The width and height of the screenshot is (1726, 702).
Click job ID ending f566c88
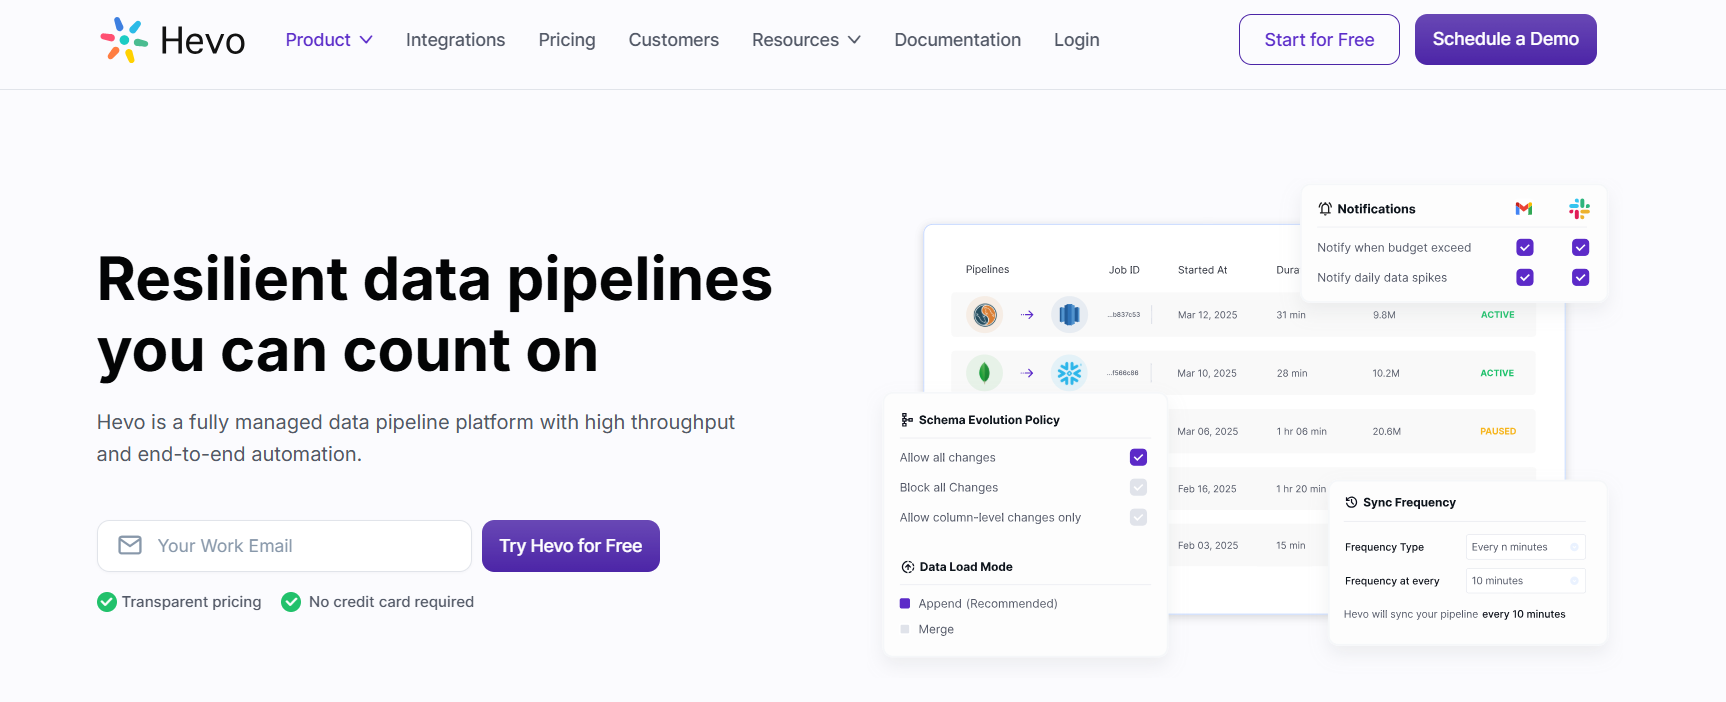point(1123,373)
